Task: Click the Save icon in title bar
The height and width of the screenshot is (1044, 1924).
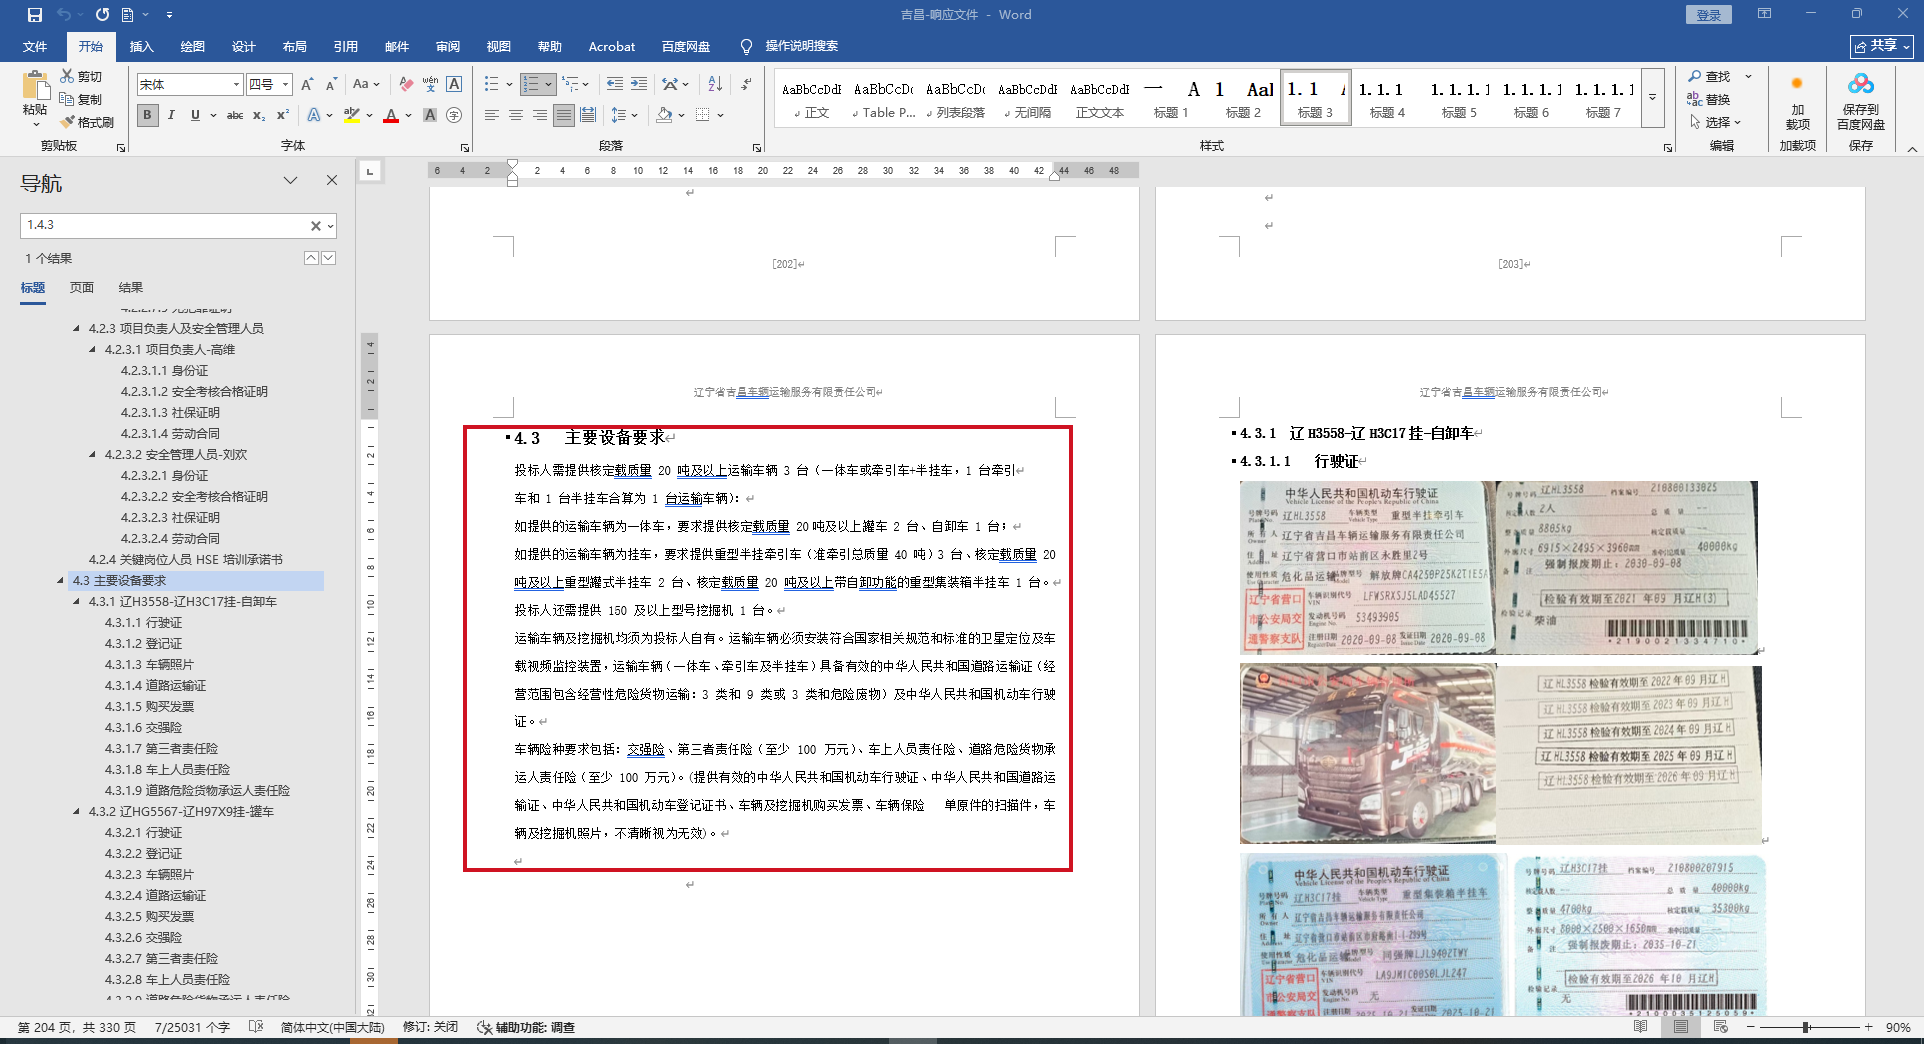Action: (35, 15)
